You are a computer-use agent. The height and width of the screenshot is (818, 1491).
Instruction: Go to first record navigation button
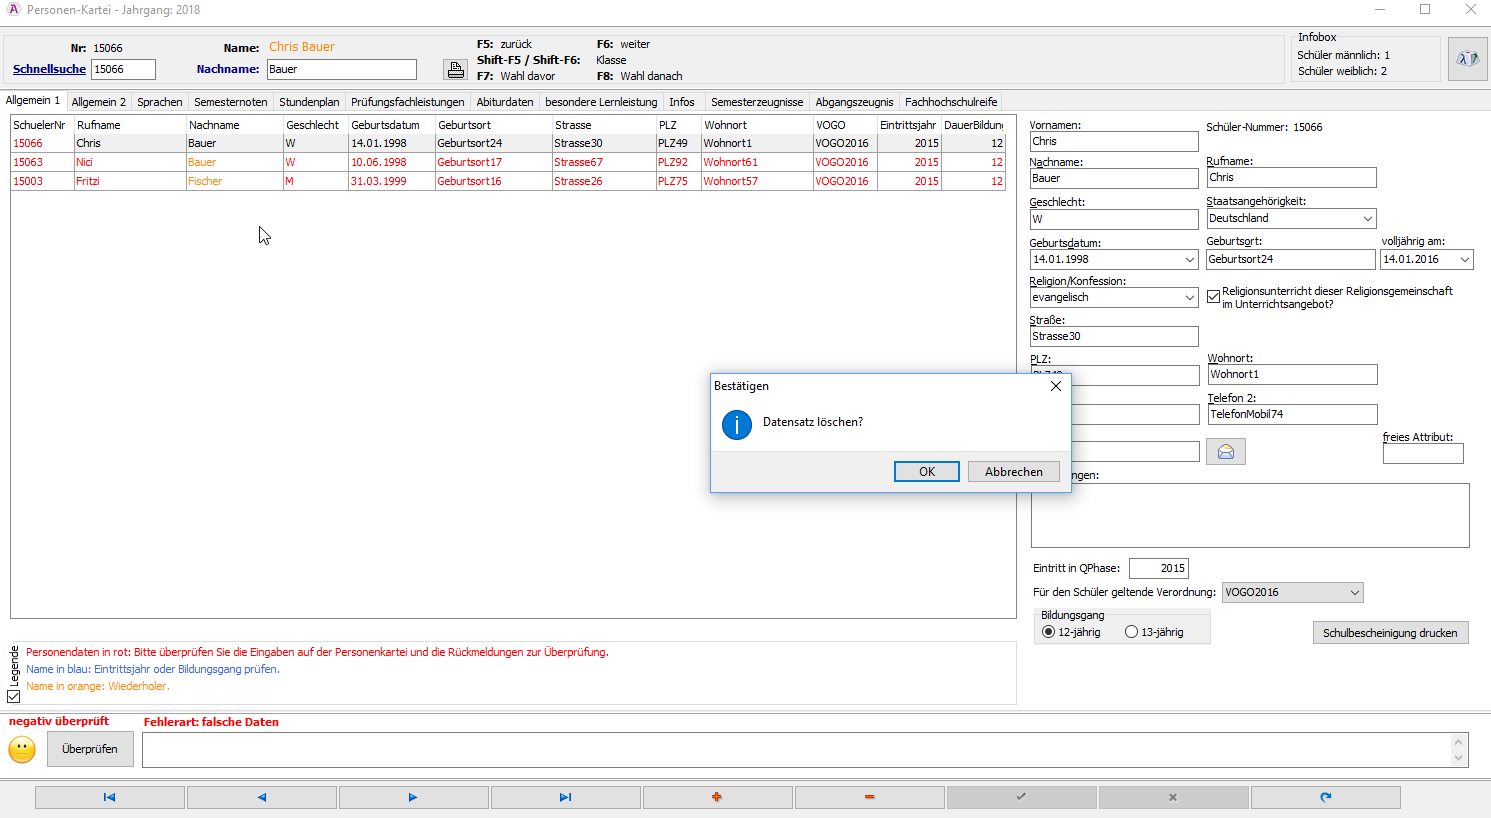coord(110,797)
